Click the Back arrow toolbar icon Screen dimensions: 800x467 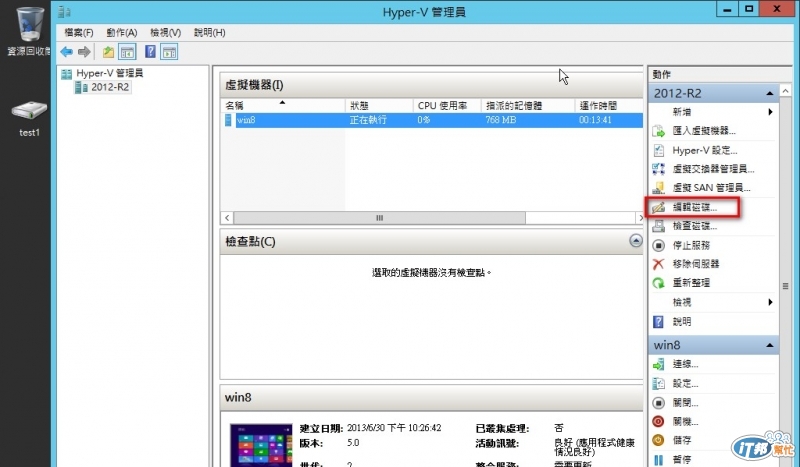tap(66, 52)
